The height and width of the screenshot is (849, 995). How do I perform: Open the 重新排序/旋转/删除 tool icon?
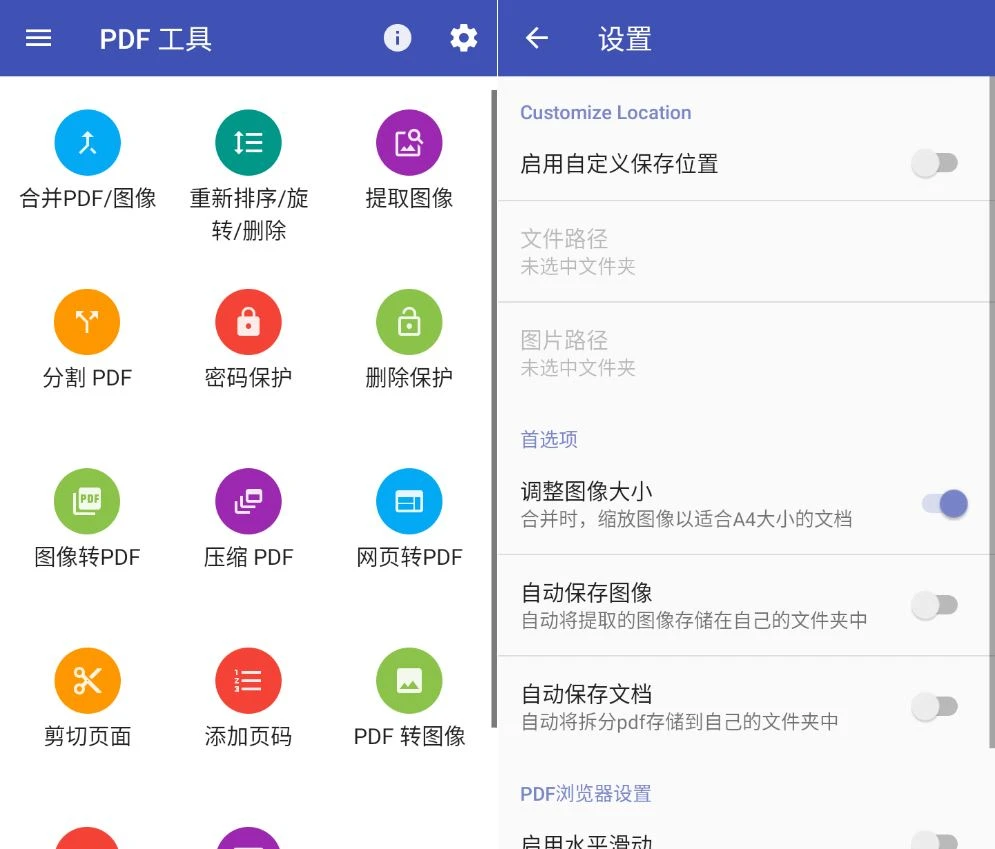pos(248,142)
